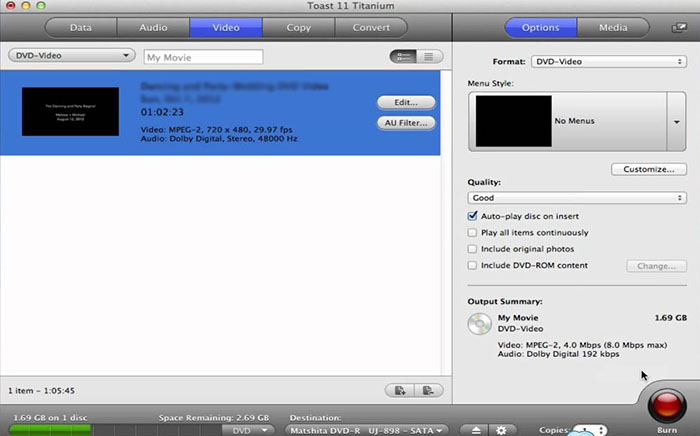Disable Auto-play disc on insert

click(473, 216)
